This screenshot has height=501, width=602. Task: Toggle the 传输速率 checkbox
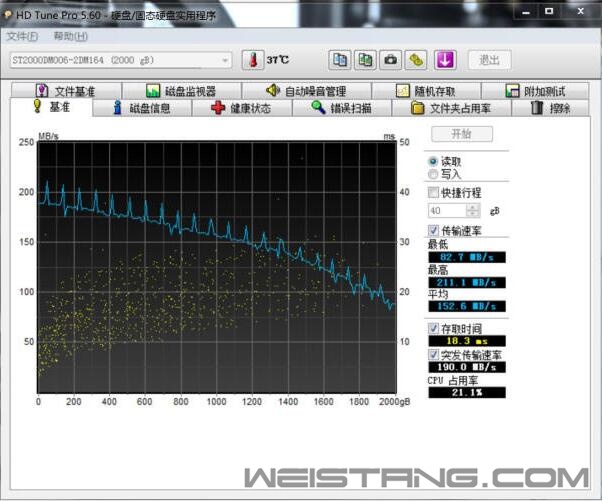433,230
